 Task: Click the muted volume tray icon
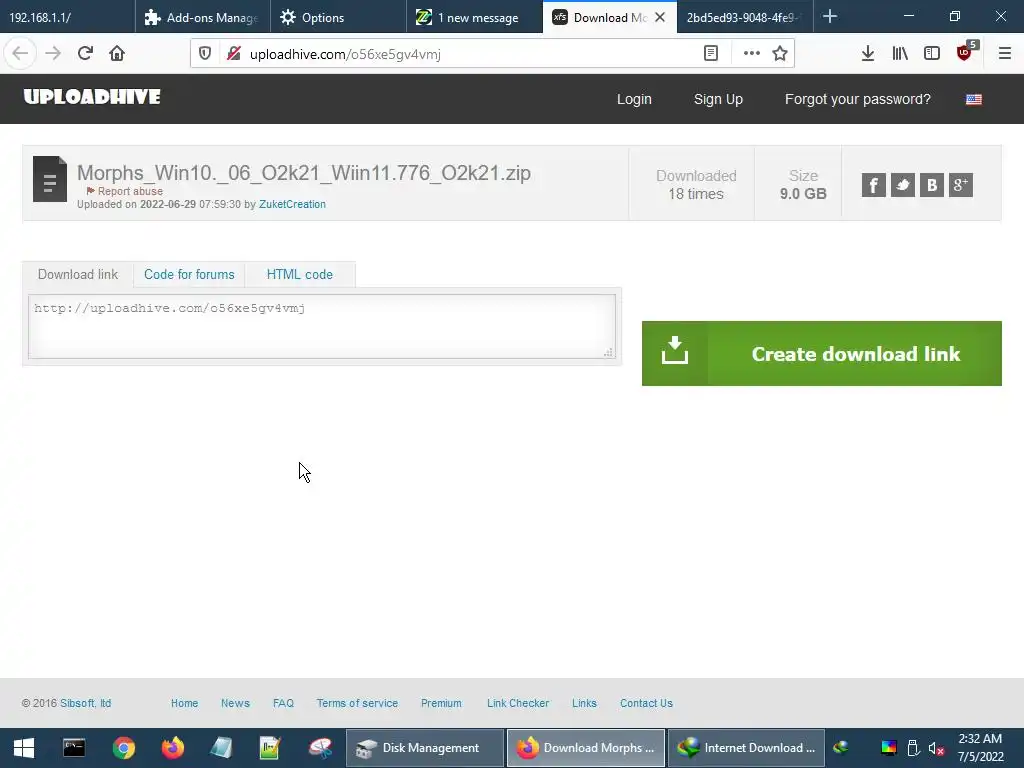click(936, 748)
